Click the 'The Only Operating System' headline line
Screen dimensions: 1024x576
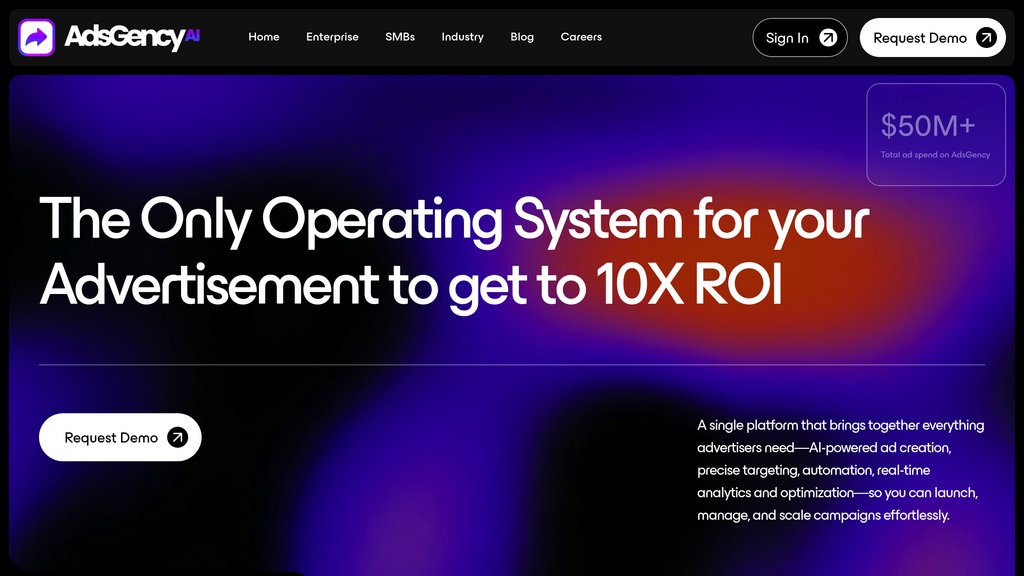click(454, 219)
